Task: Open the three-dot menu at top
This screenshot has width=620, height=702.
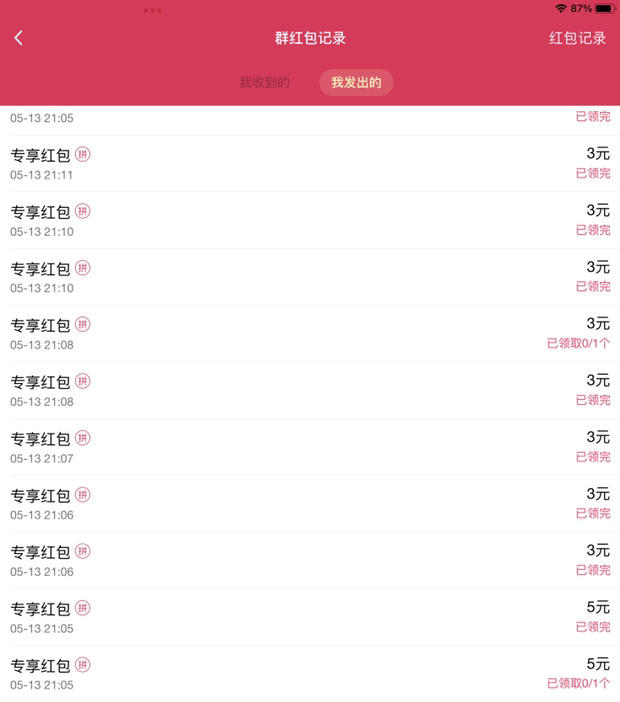Action: tap(153, 10)
